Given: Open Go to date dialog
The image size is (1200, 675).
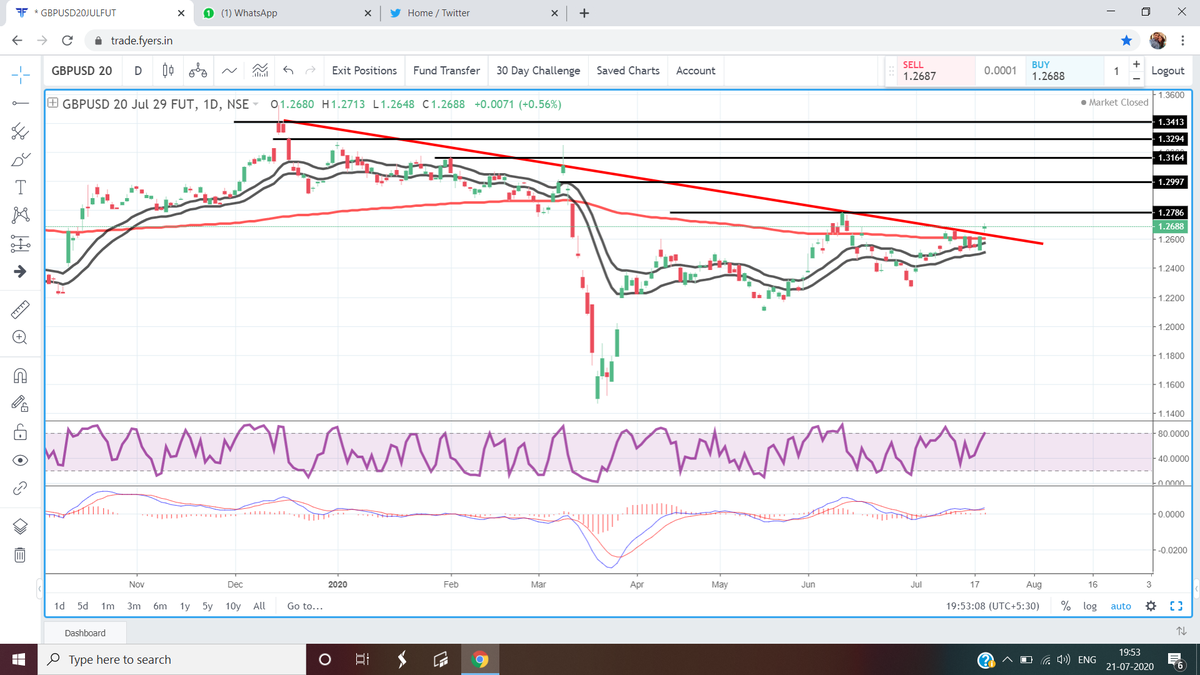Looking at the screenshot, I should tap(304, 606).
